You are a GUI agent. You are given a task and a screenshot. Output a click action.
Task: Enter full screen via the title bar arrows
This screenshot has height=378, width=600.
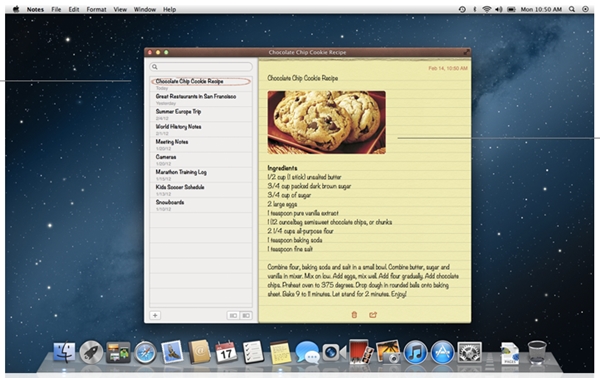coord(466,52)
